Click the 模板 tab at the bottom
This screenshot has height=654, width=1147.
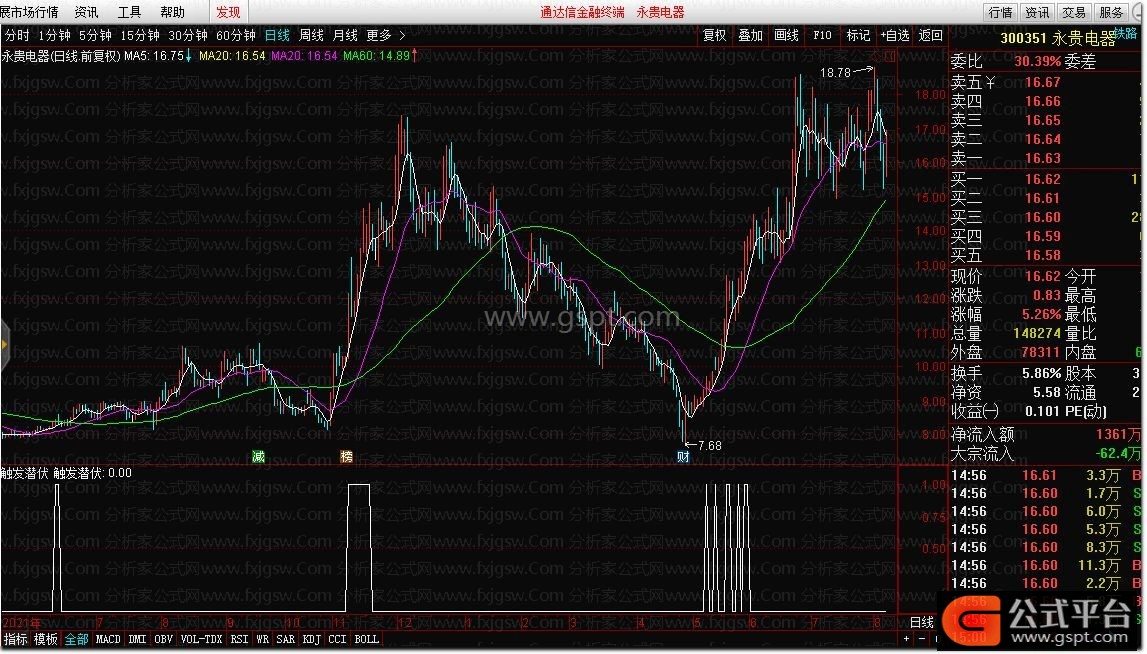[x=45, y=639]
